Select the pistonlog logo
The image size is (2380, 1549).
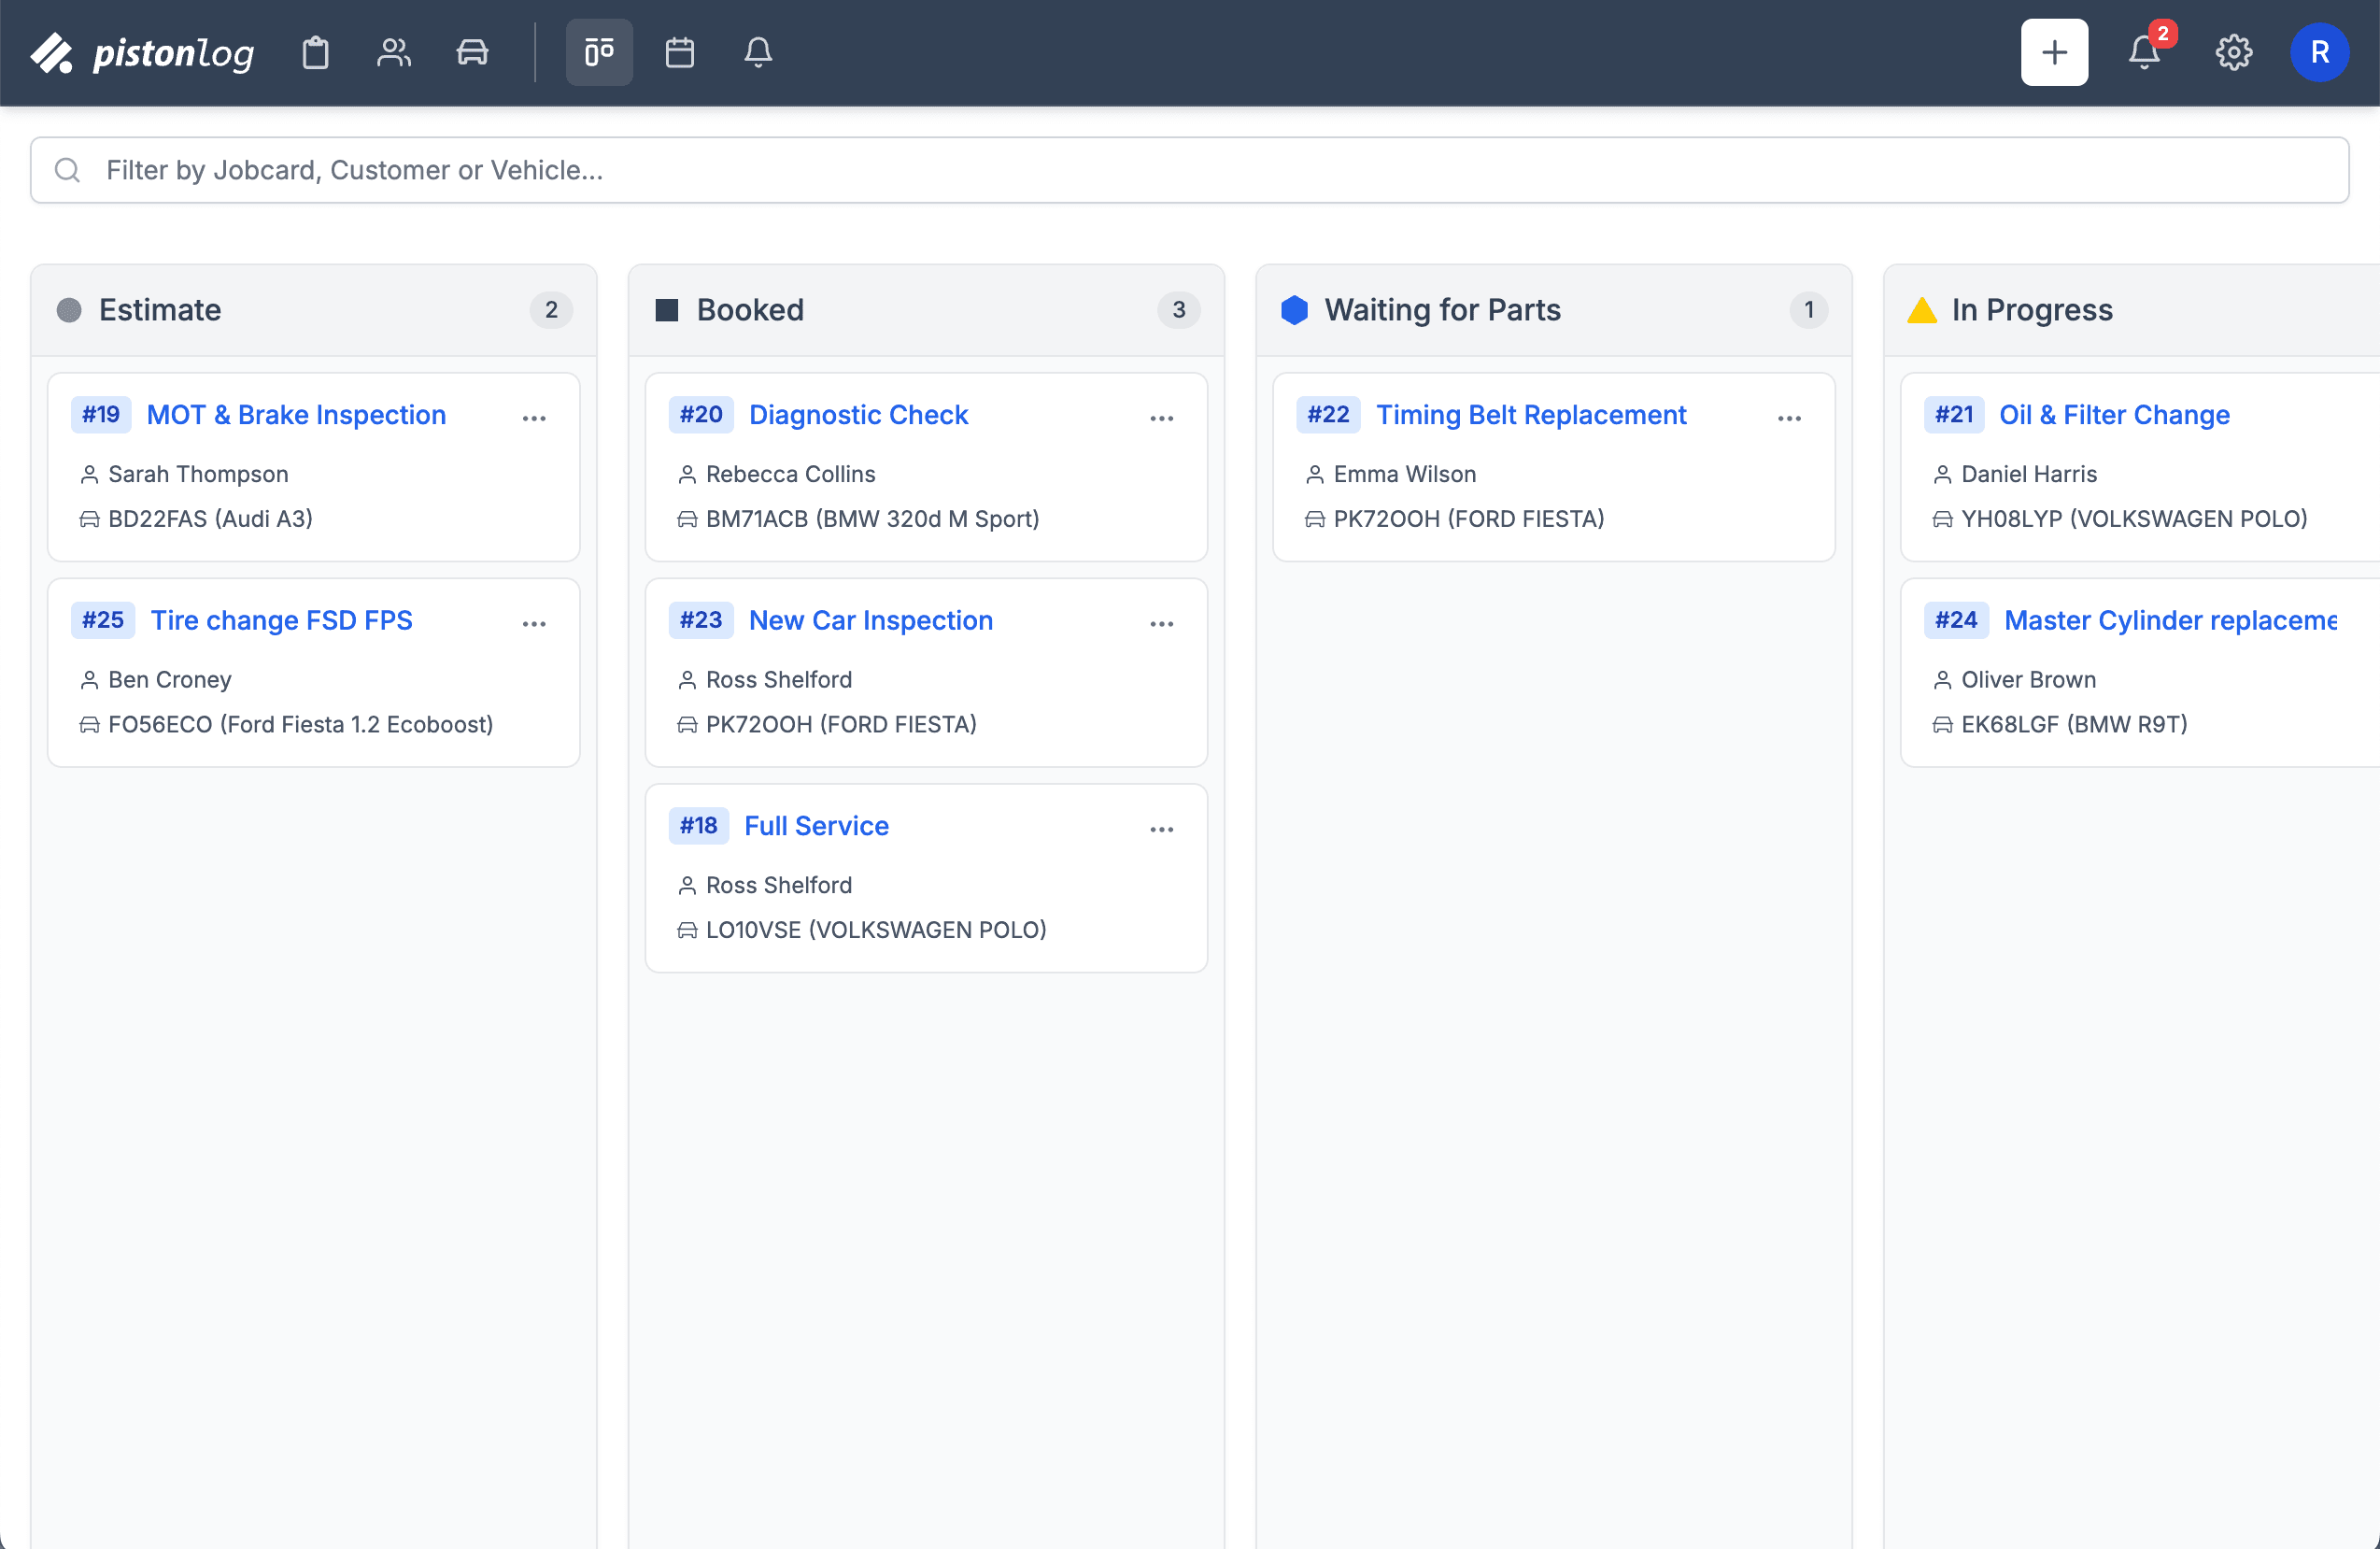[x=142, y=52]
